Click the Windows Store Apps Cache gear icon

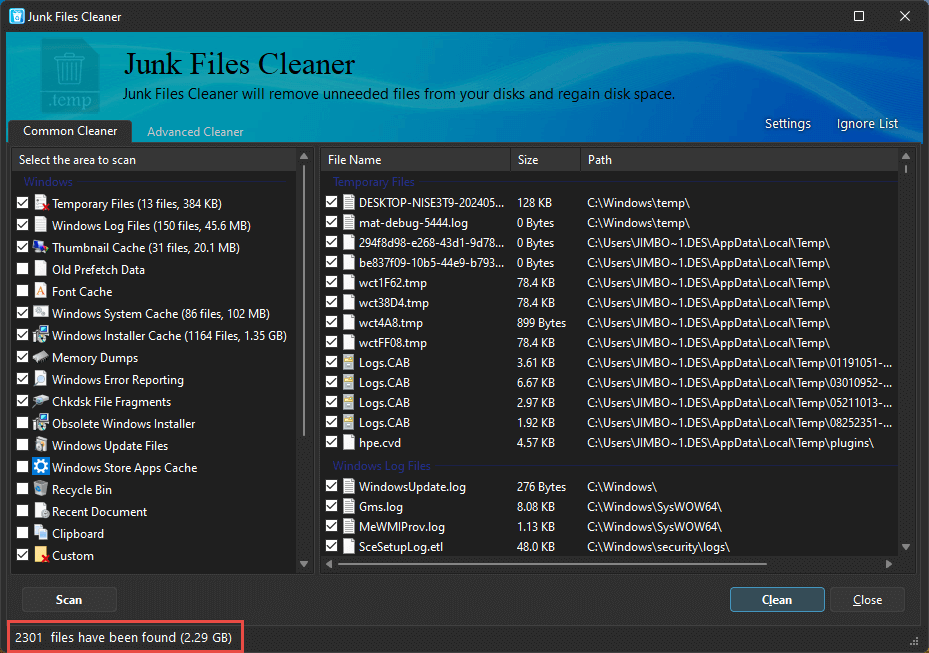tap(41, 467)
